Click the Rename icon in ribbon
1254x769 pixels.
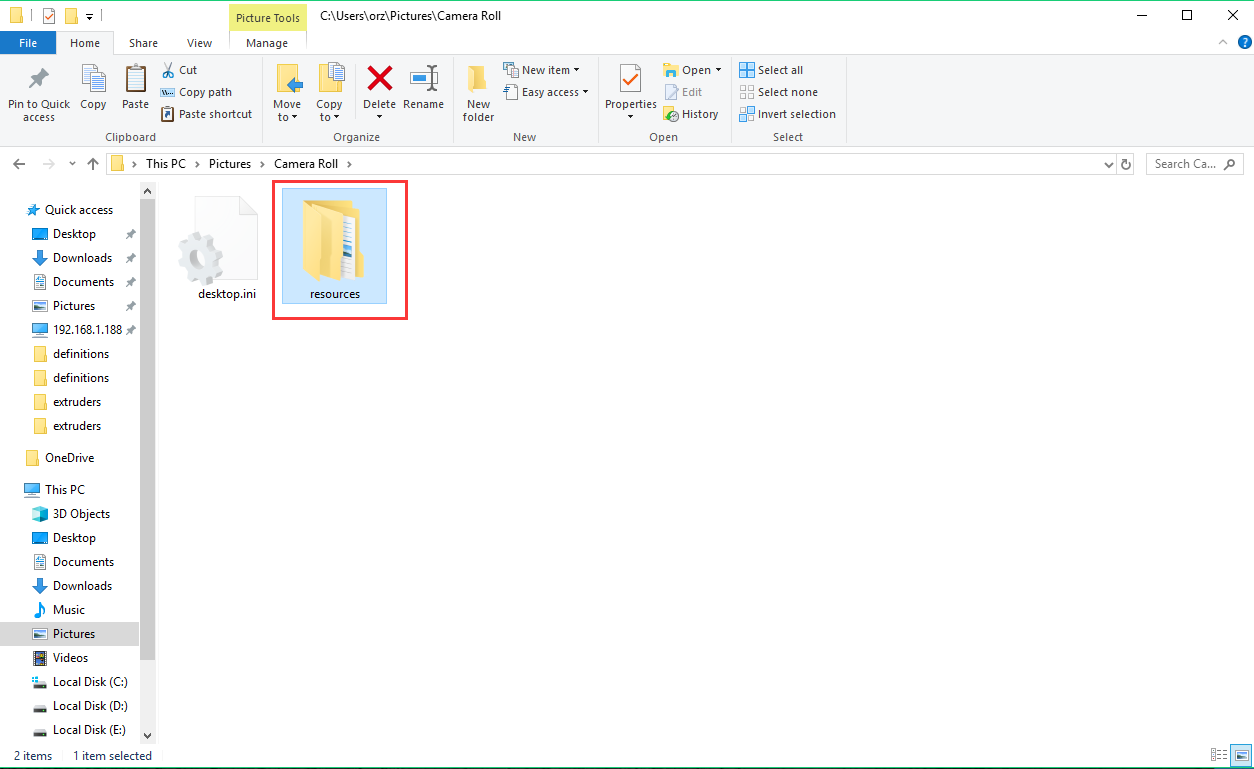(423, 80)
